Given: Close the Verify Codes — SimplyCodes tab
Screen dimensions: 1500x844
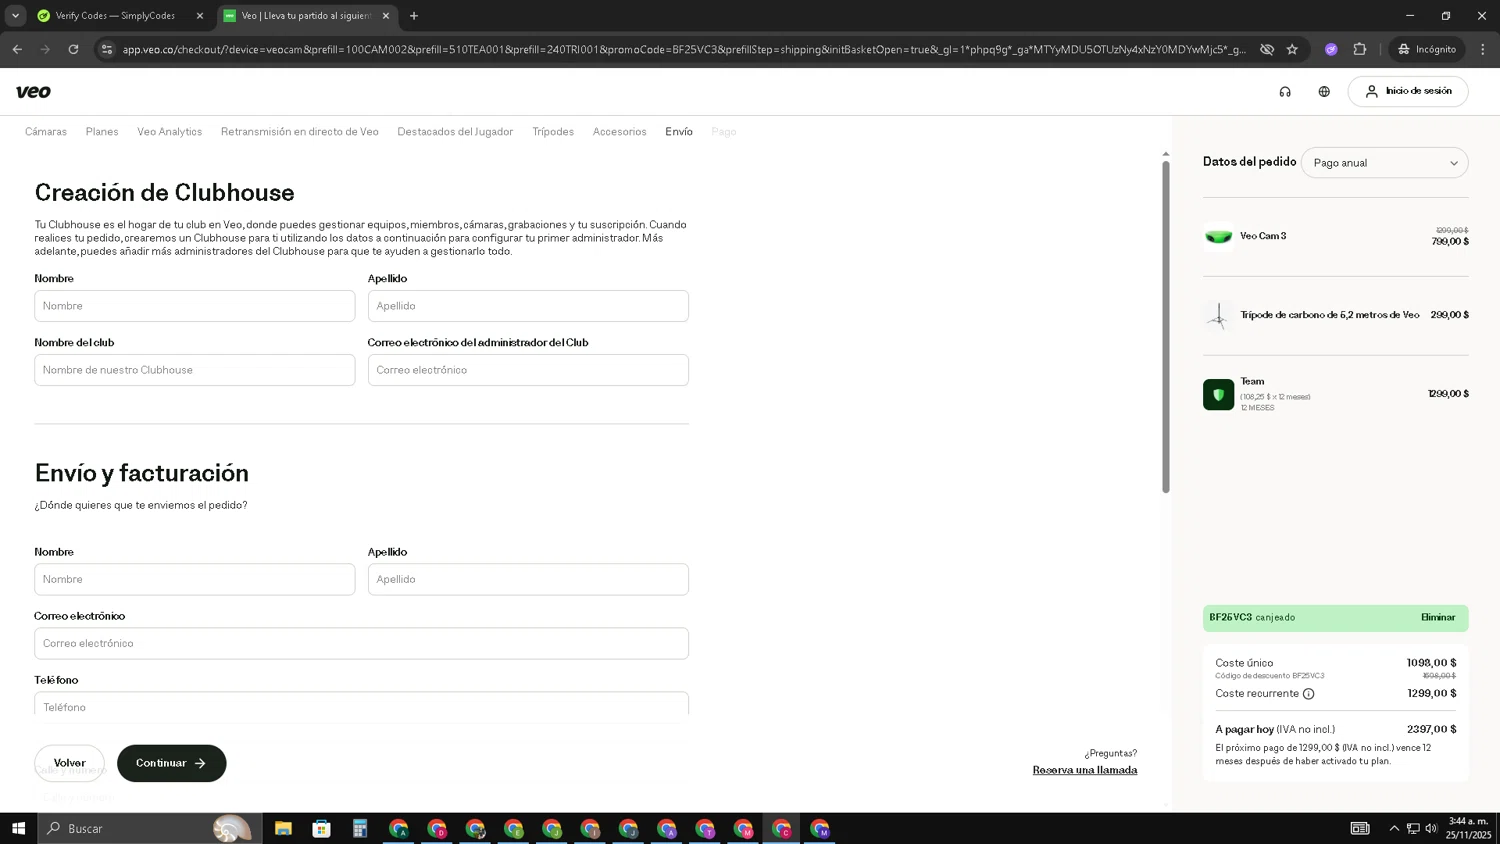Looking at the screenshot, I should (x=199, y=16).
